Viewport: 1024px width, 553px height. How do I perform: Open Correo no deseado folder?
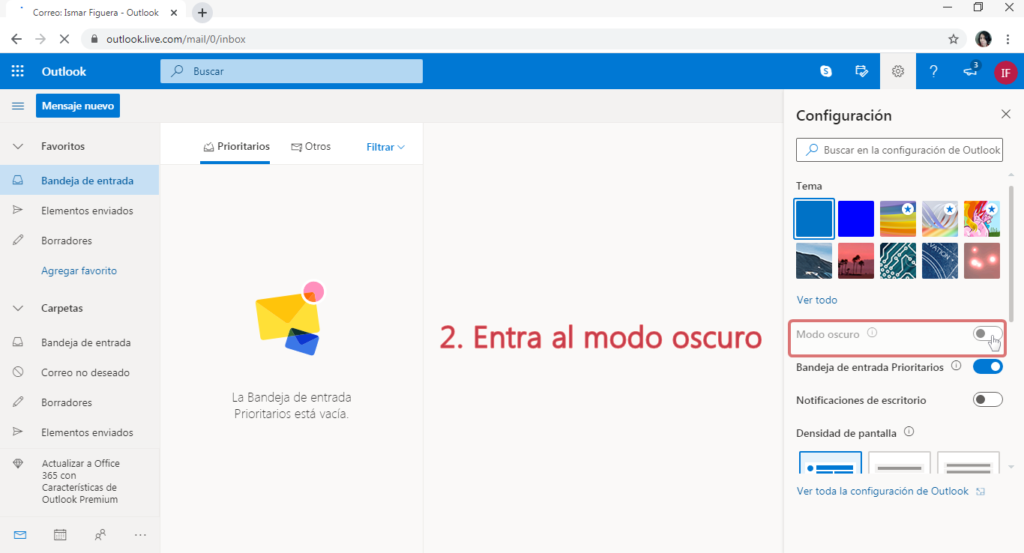pos(80,372)
